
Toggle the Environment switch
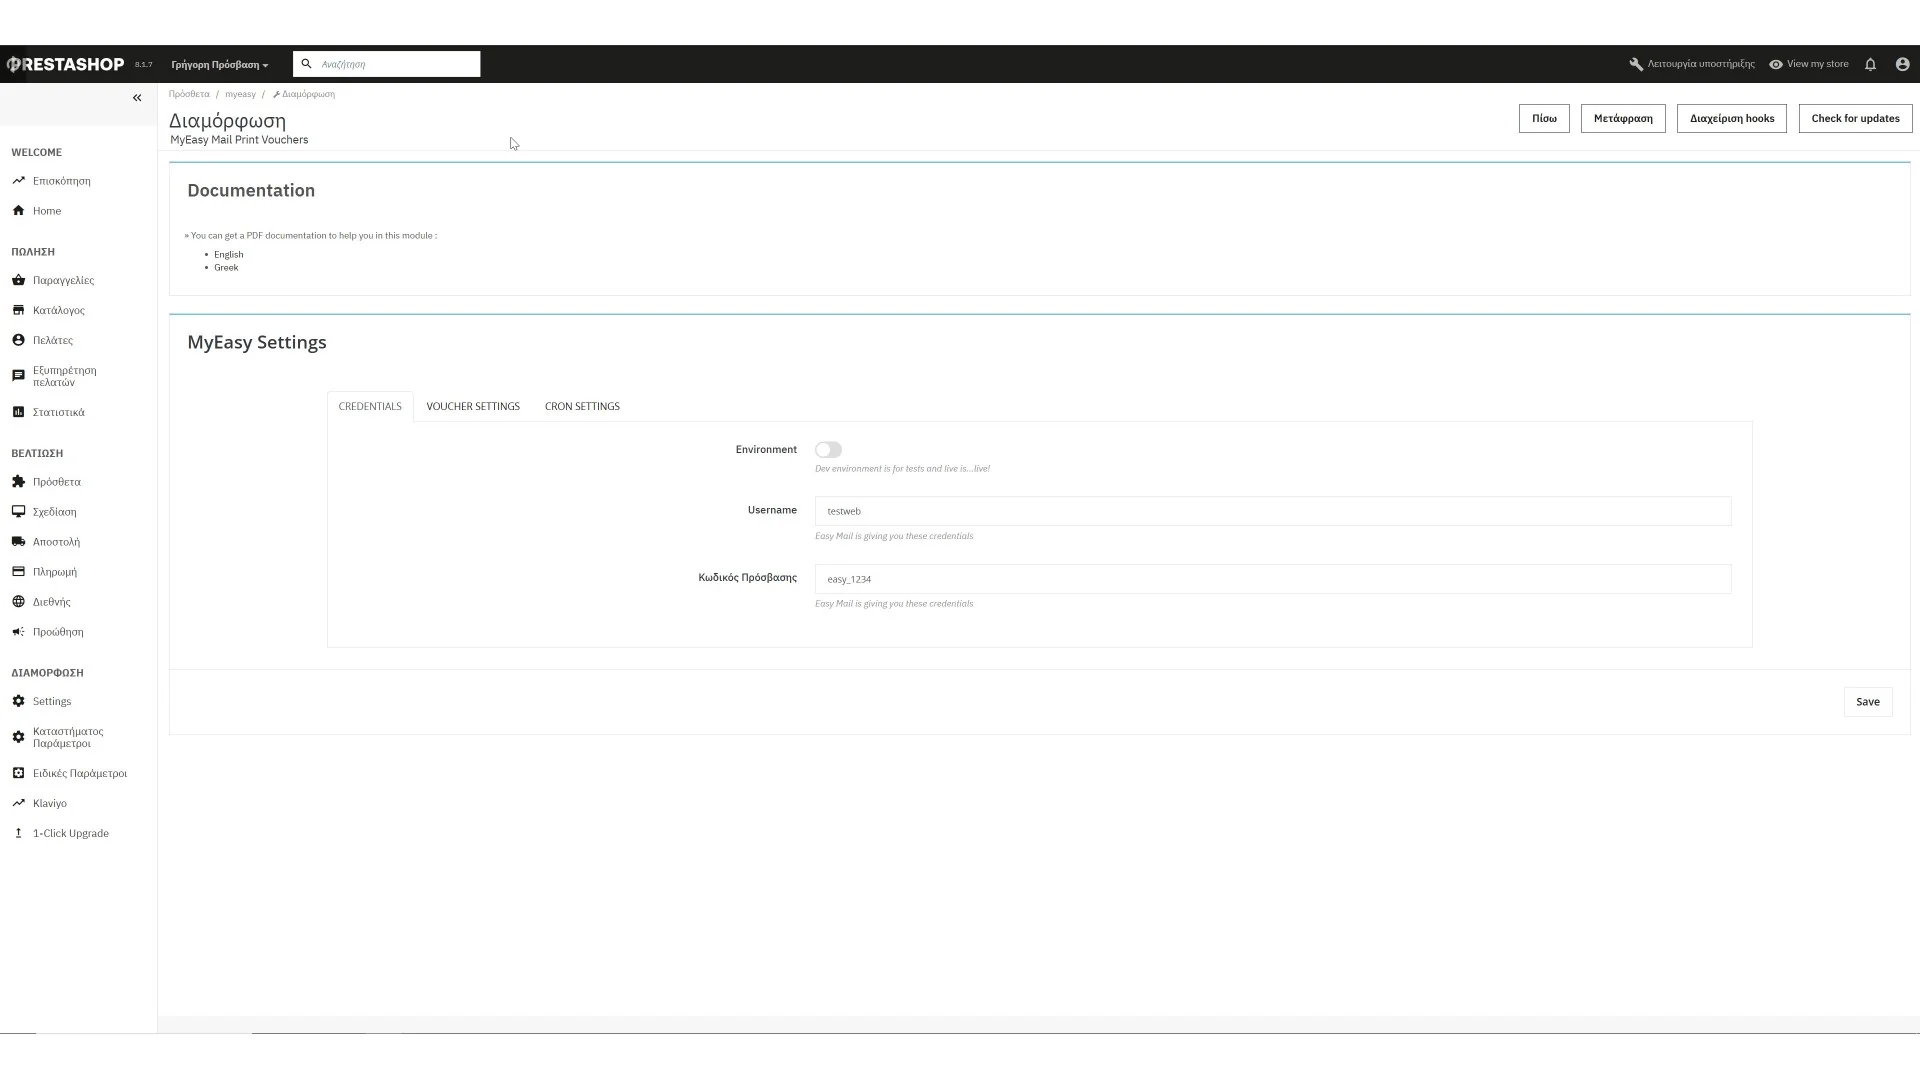click(x=828, y=450)
